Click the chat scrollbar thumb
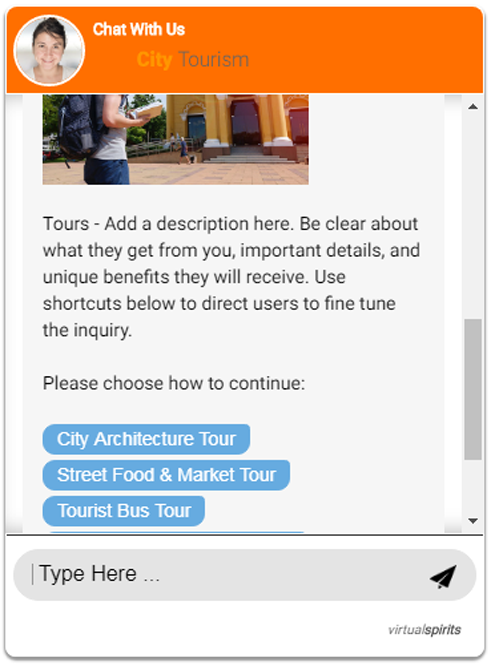 point(473,389)
